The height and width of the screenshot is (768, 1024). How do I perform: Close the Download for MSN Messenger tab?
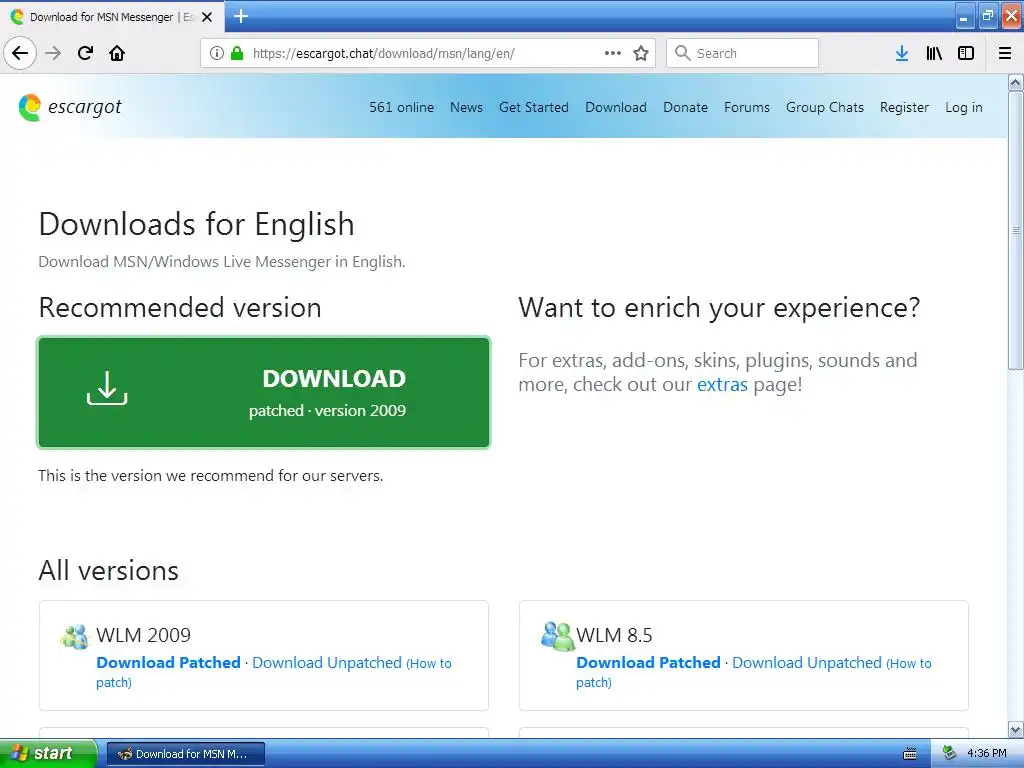207,17
